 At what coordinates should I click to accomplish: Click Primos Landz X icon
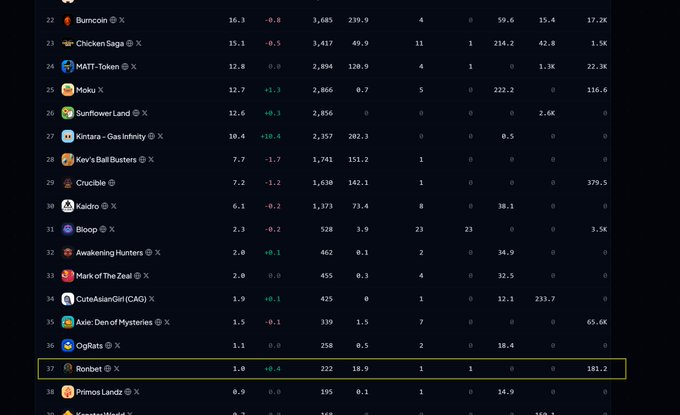pyautogui.click(x=137, y=392)
